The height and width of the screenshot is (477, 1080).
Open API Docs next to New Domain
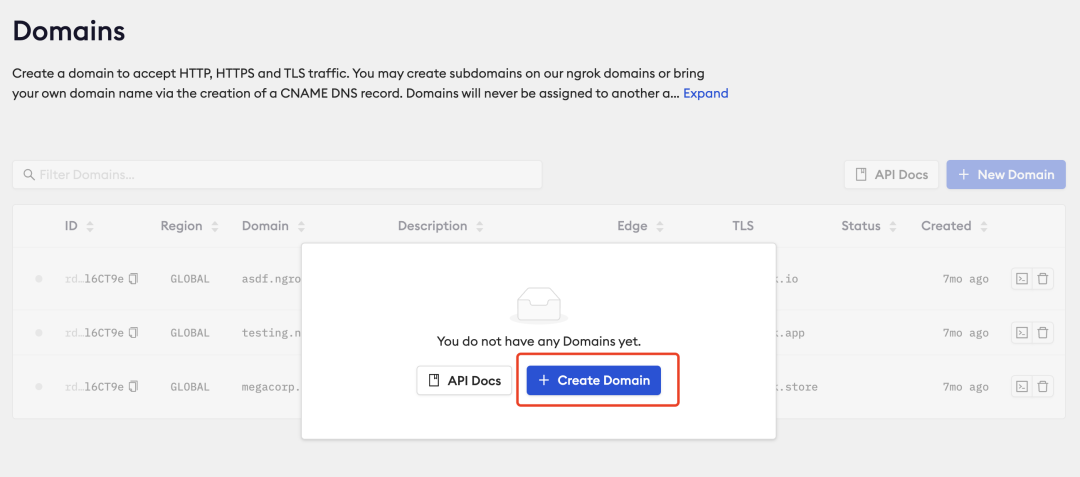[892, 175]
